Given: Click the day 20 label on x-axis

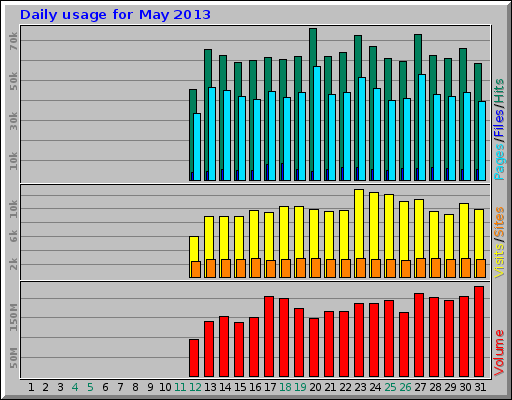Looking at the screenshot, I should (315, 387).
